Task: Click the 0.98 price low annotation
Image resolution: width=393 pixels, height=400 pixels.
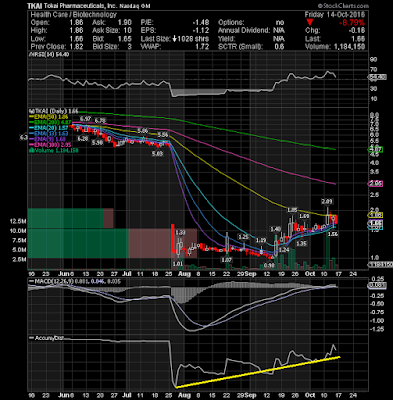Action: pos(269,265)
